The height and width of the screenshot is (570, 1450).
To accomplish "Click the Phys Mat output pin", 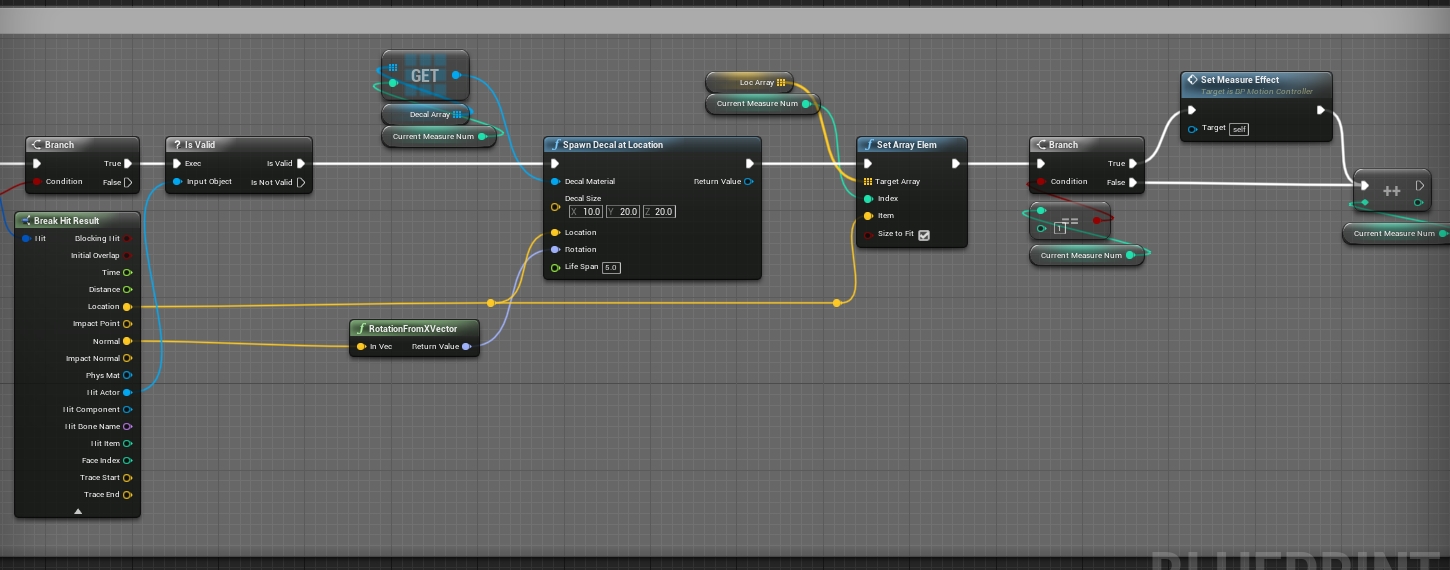I will [127, 375].
